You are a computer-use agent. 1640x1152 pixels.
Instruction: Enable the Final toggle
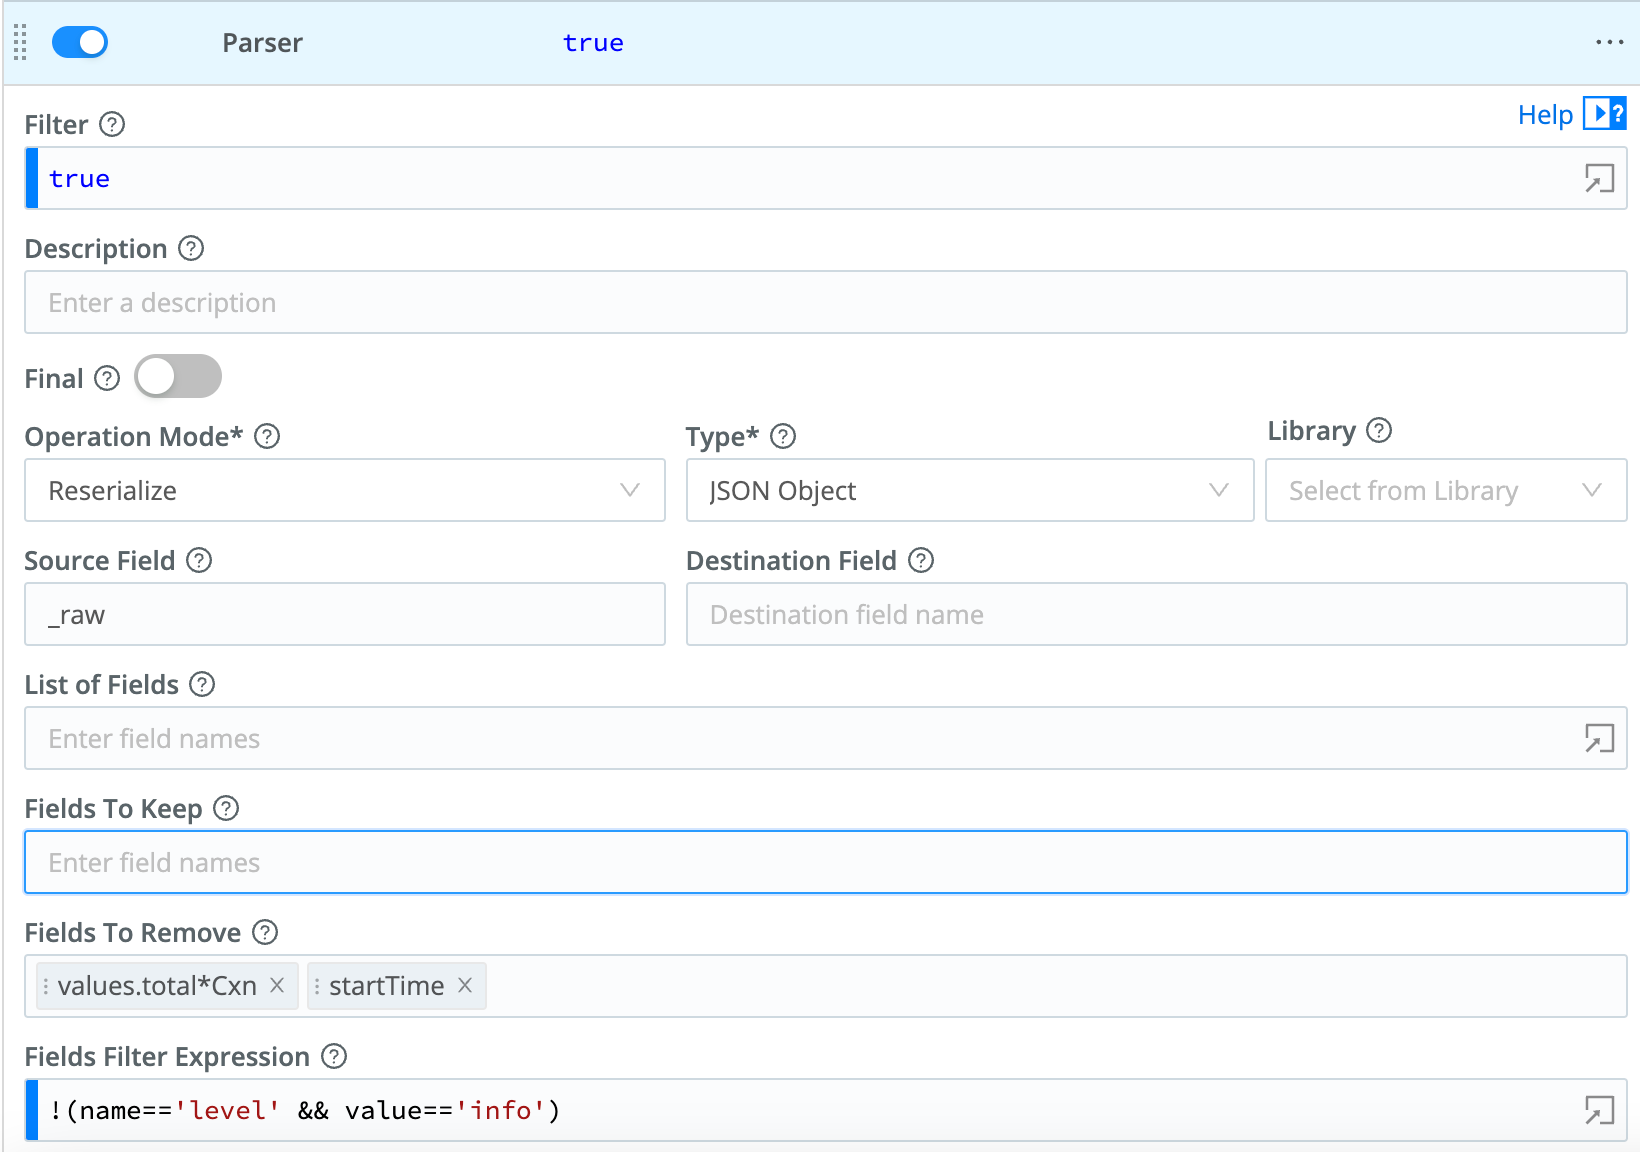click(177, 377)
